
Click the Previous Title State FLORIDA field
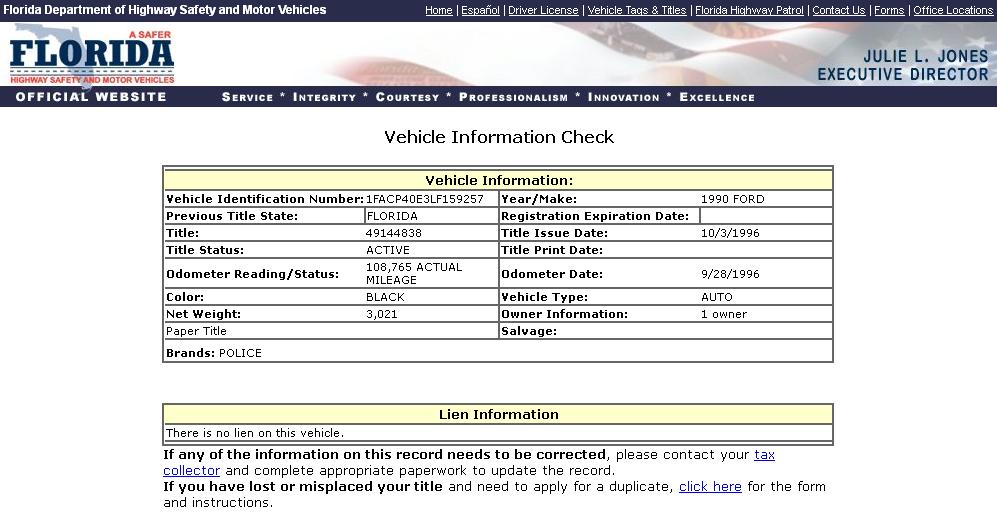pyautogui.click(x=431, y=216)
